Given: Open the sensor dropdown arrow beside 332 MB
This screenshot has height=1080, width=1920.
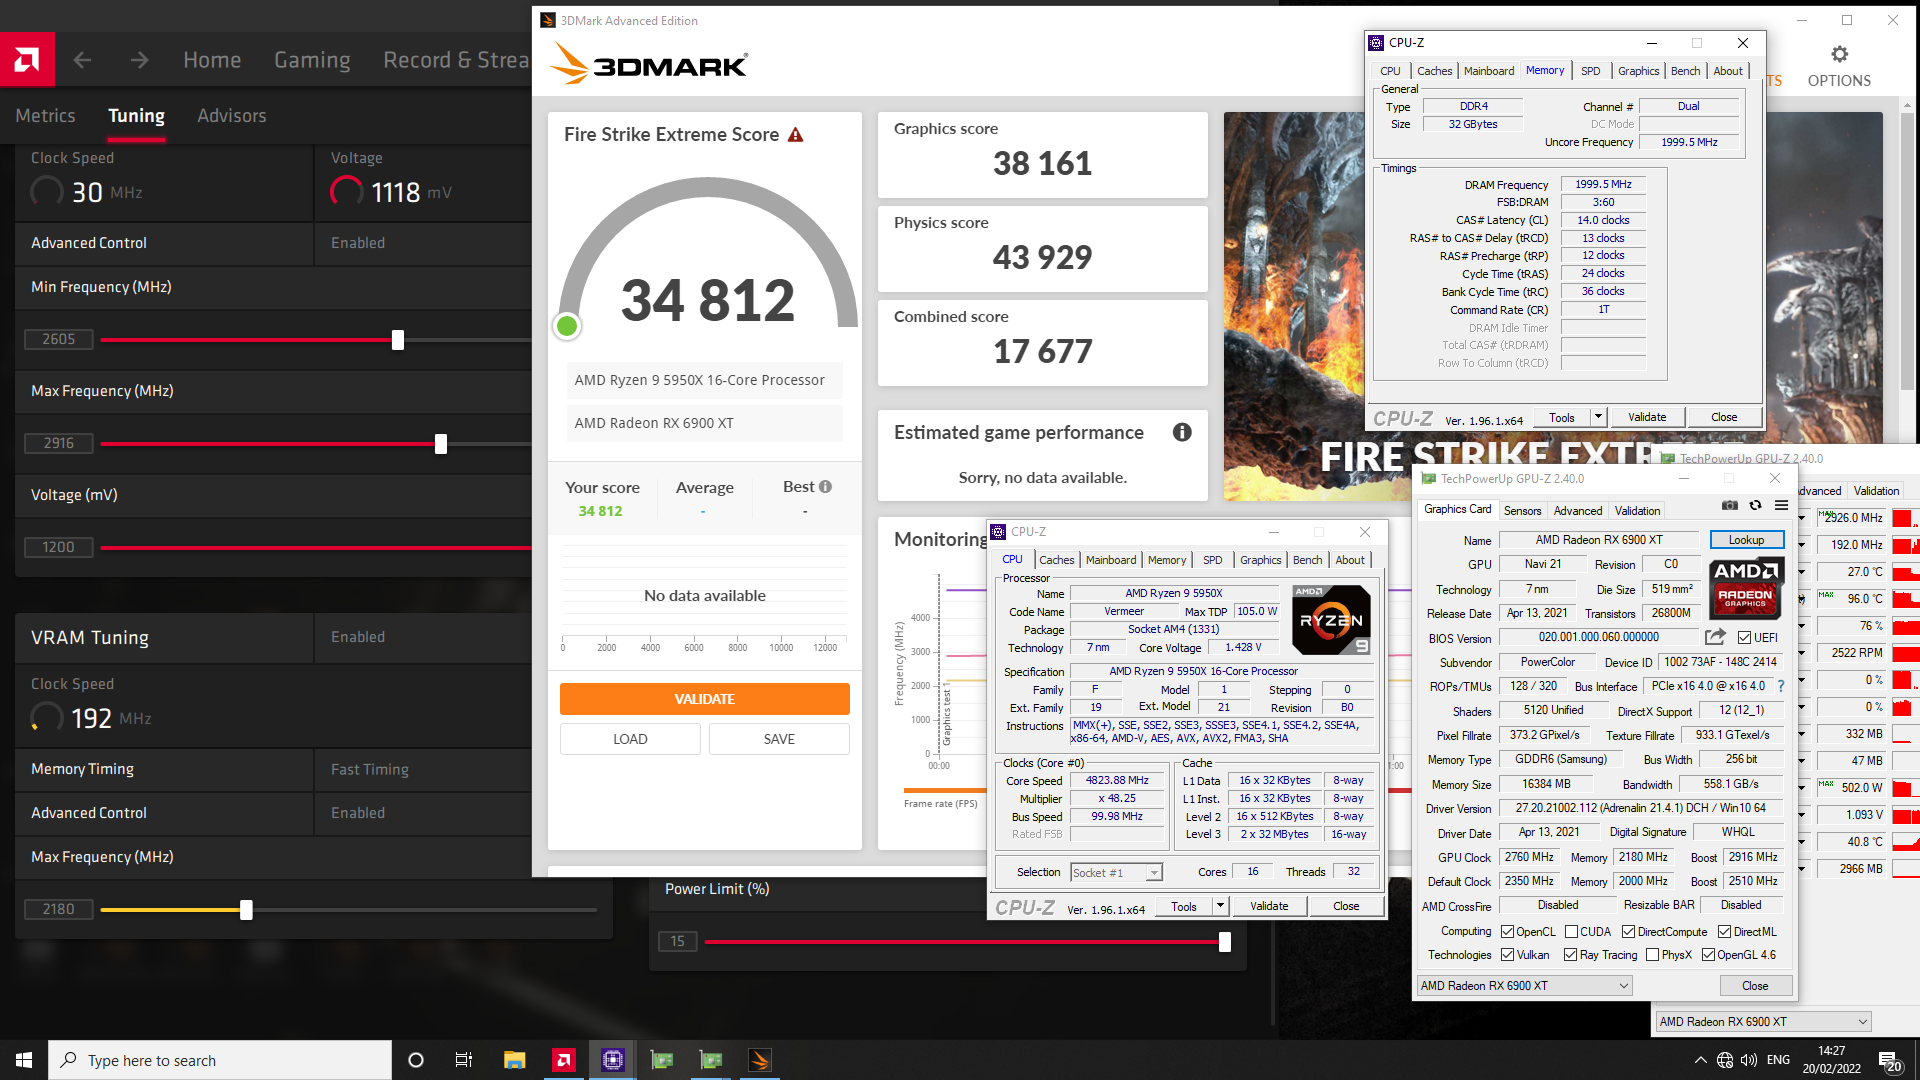Looking at the screenshot, I should (x=1802, y=734).
